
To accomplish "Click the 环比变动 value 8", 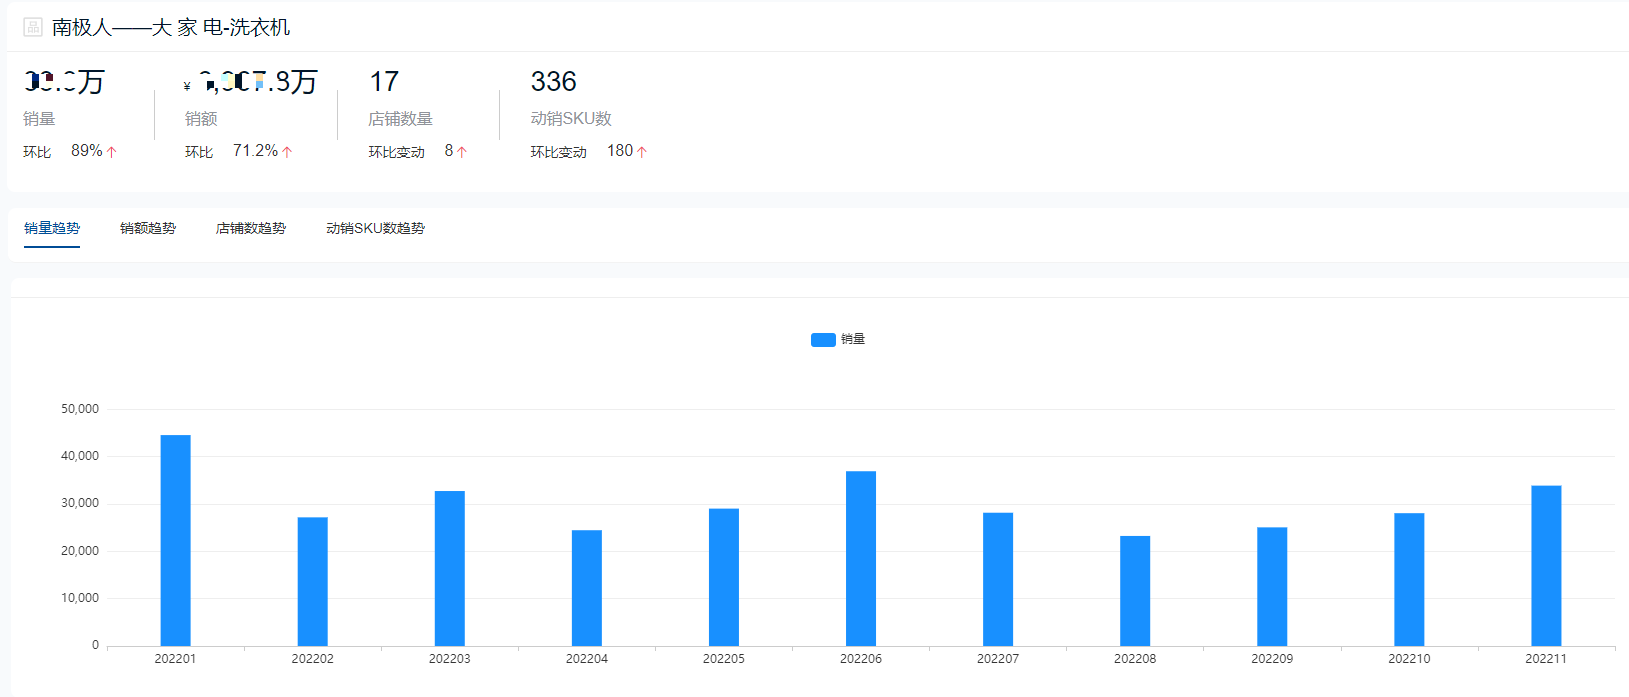I will 449,150.
